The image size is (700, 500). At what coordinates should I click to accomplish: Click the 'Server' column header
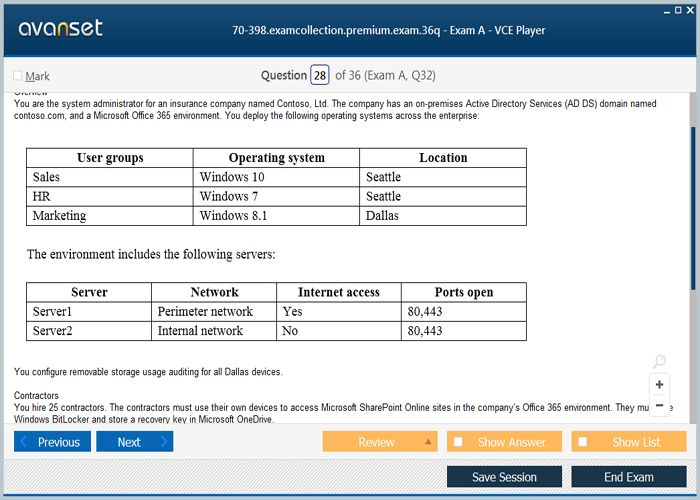[x=89, y=292]
